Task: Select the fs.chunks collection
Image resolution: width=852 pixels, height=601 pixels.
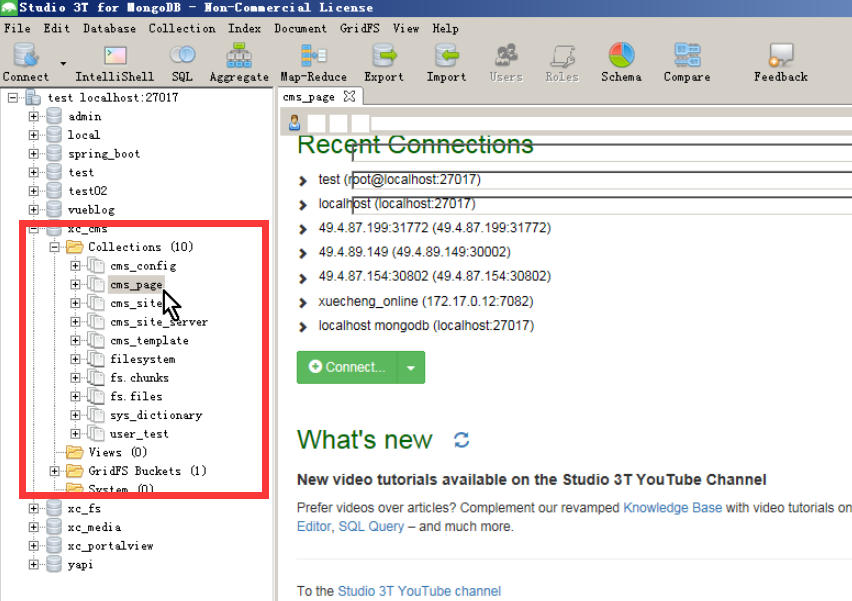Action: [x=139, y=378]
